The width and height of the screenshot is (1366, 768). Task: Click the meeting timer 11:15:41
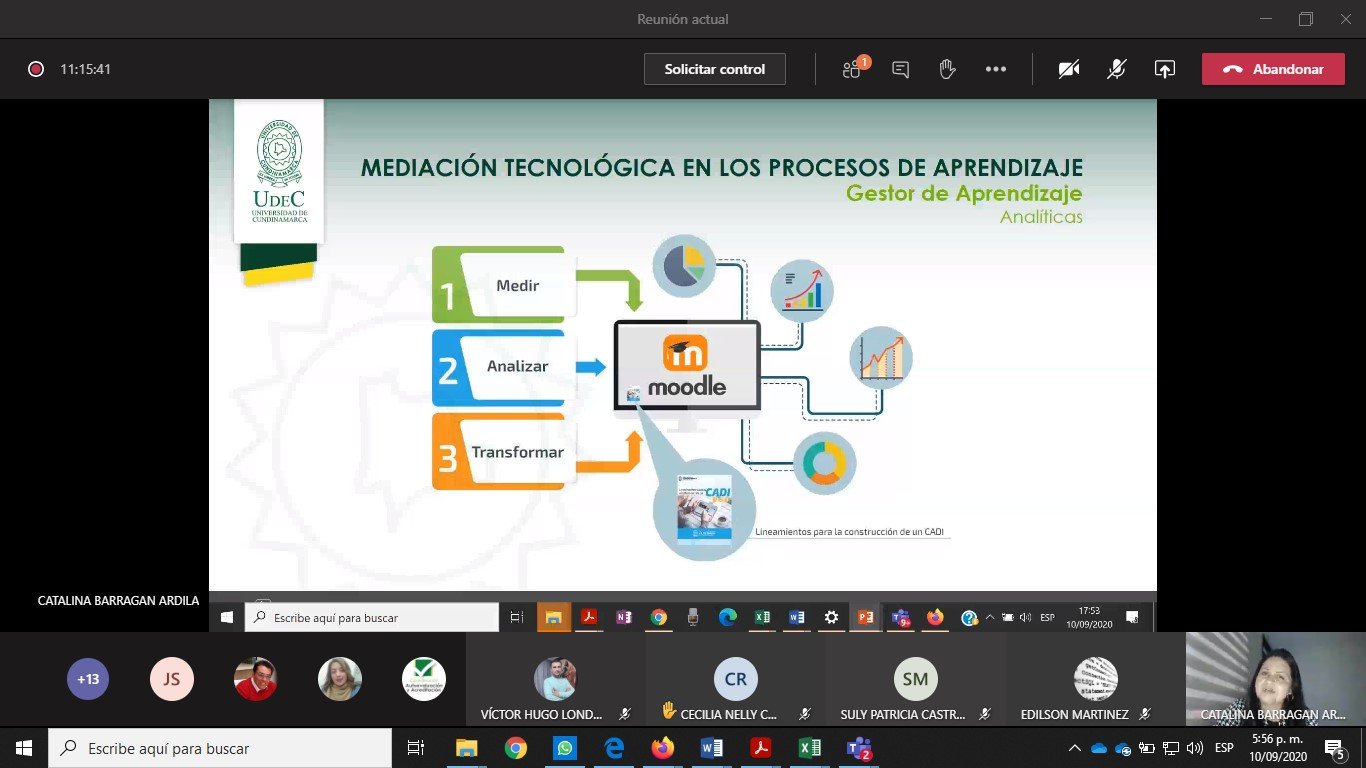coord(85,69)
